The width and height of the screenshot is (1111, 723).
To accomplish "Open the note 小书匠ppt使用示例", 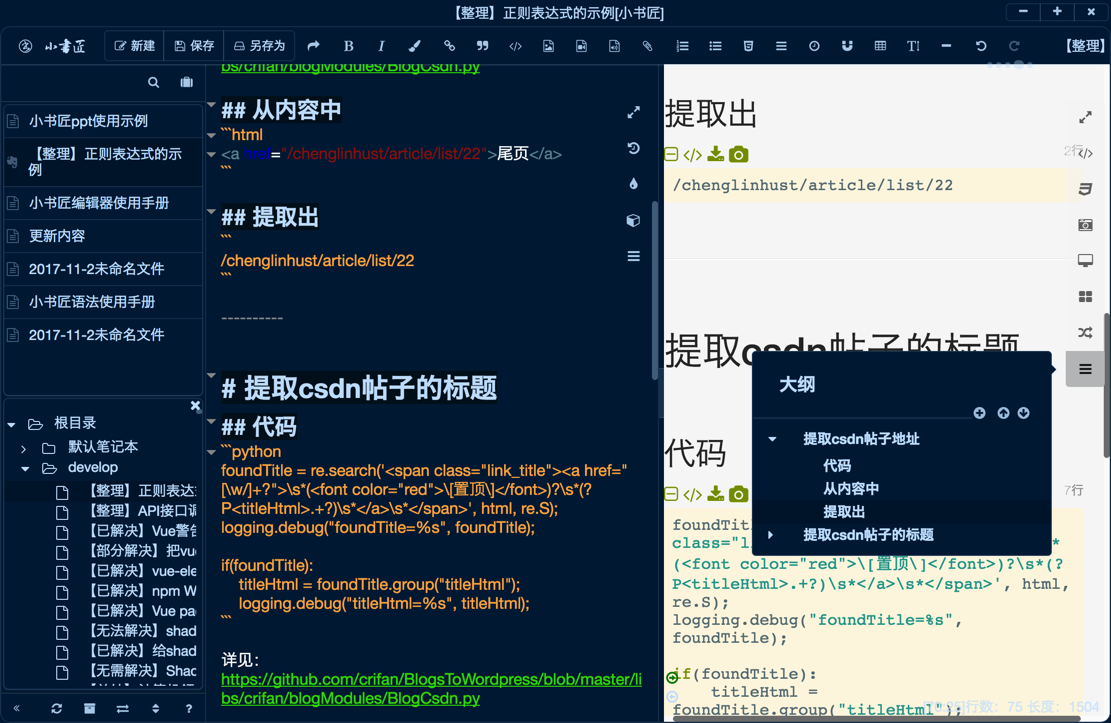I will point(103,121).
